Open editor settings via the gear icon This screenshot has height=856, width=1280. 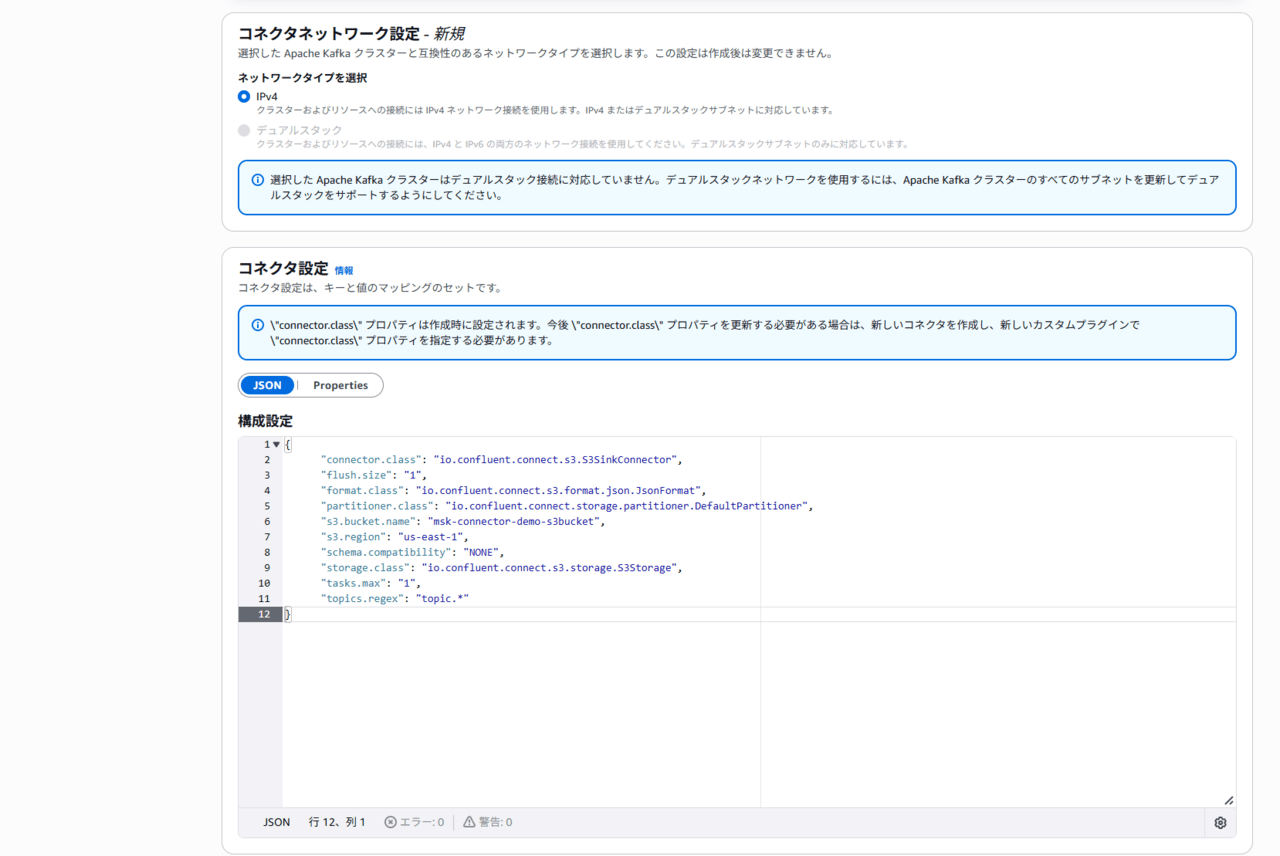[x=1220, y=823]
